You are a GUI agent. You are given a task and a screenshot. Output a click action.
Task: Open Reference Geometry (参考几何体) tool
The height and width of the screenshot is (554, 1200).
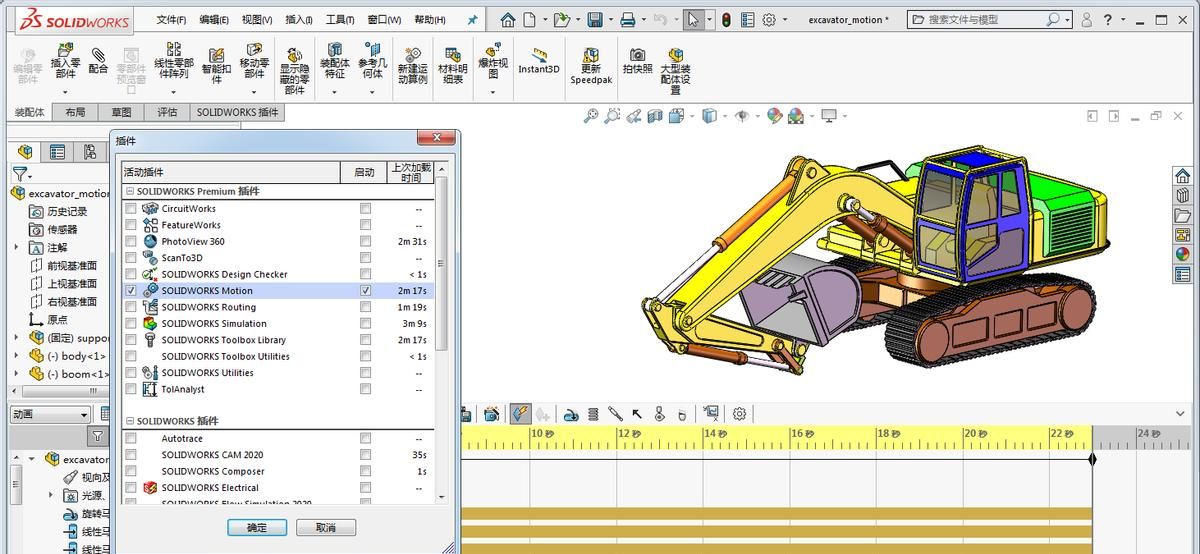pyautogui.click(x=372, y=61)
